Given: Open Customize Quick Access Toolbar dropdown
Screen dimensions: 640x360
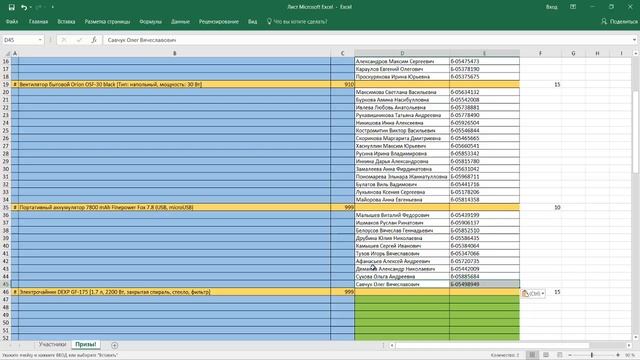Looking at the screenshot, I should (x=53, y=7).
